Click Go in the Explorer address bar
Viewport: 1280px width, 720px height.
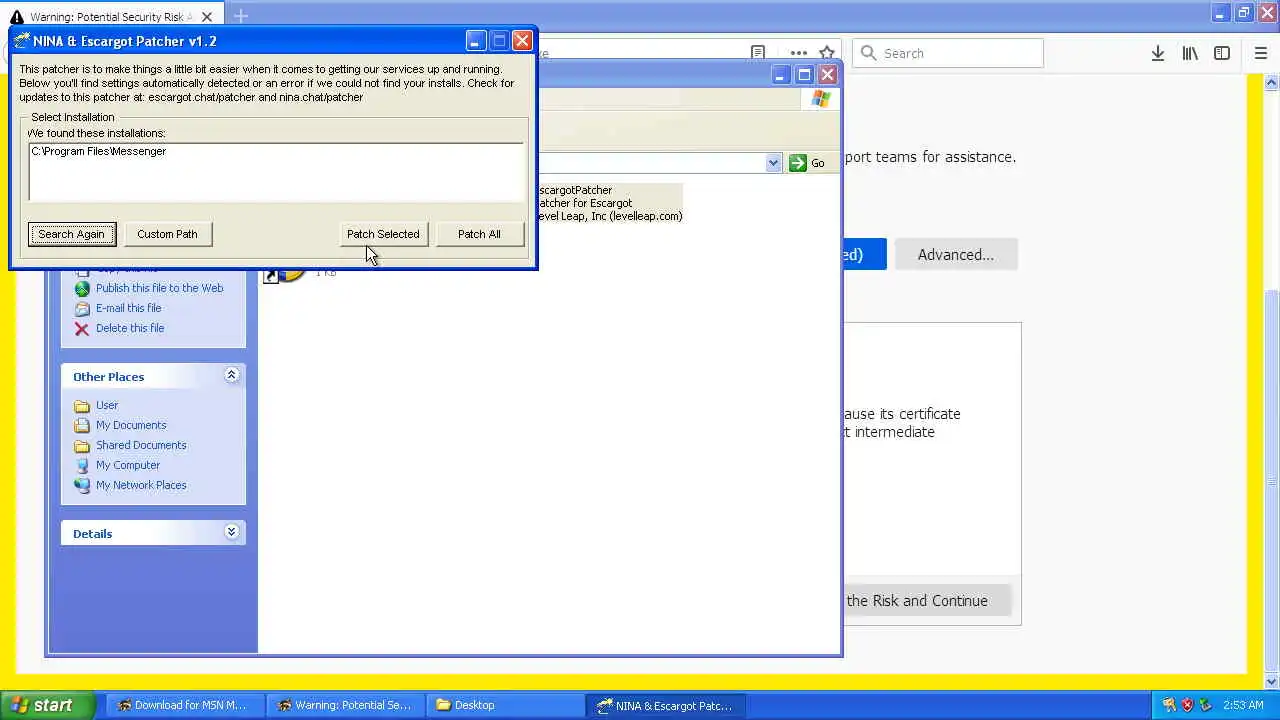click(808, 163)
